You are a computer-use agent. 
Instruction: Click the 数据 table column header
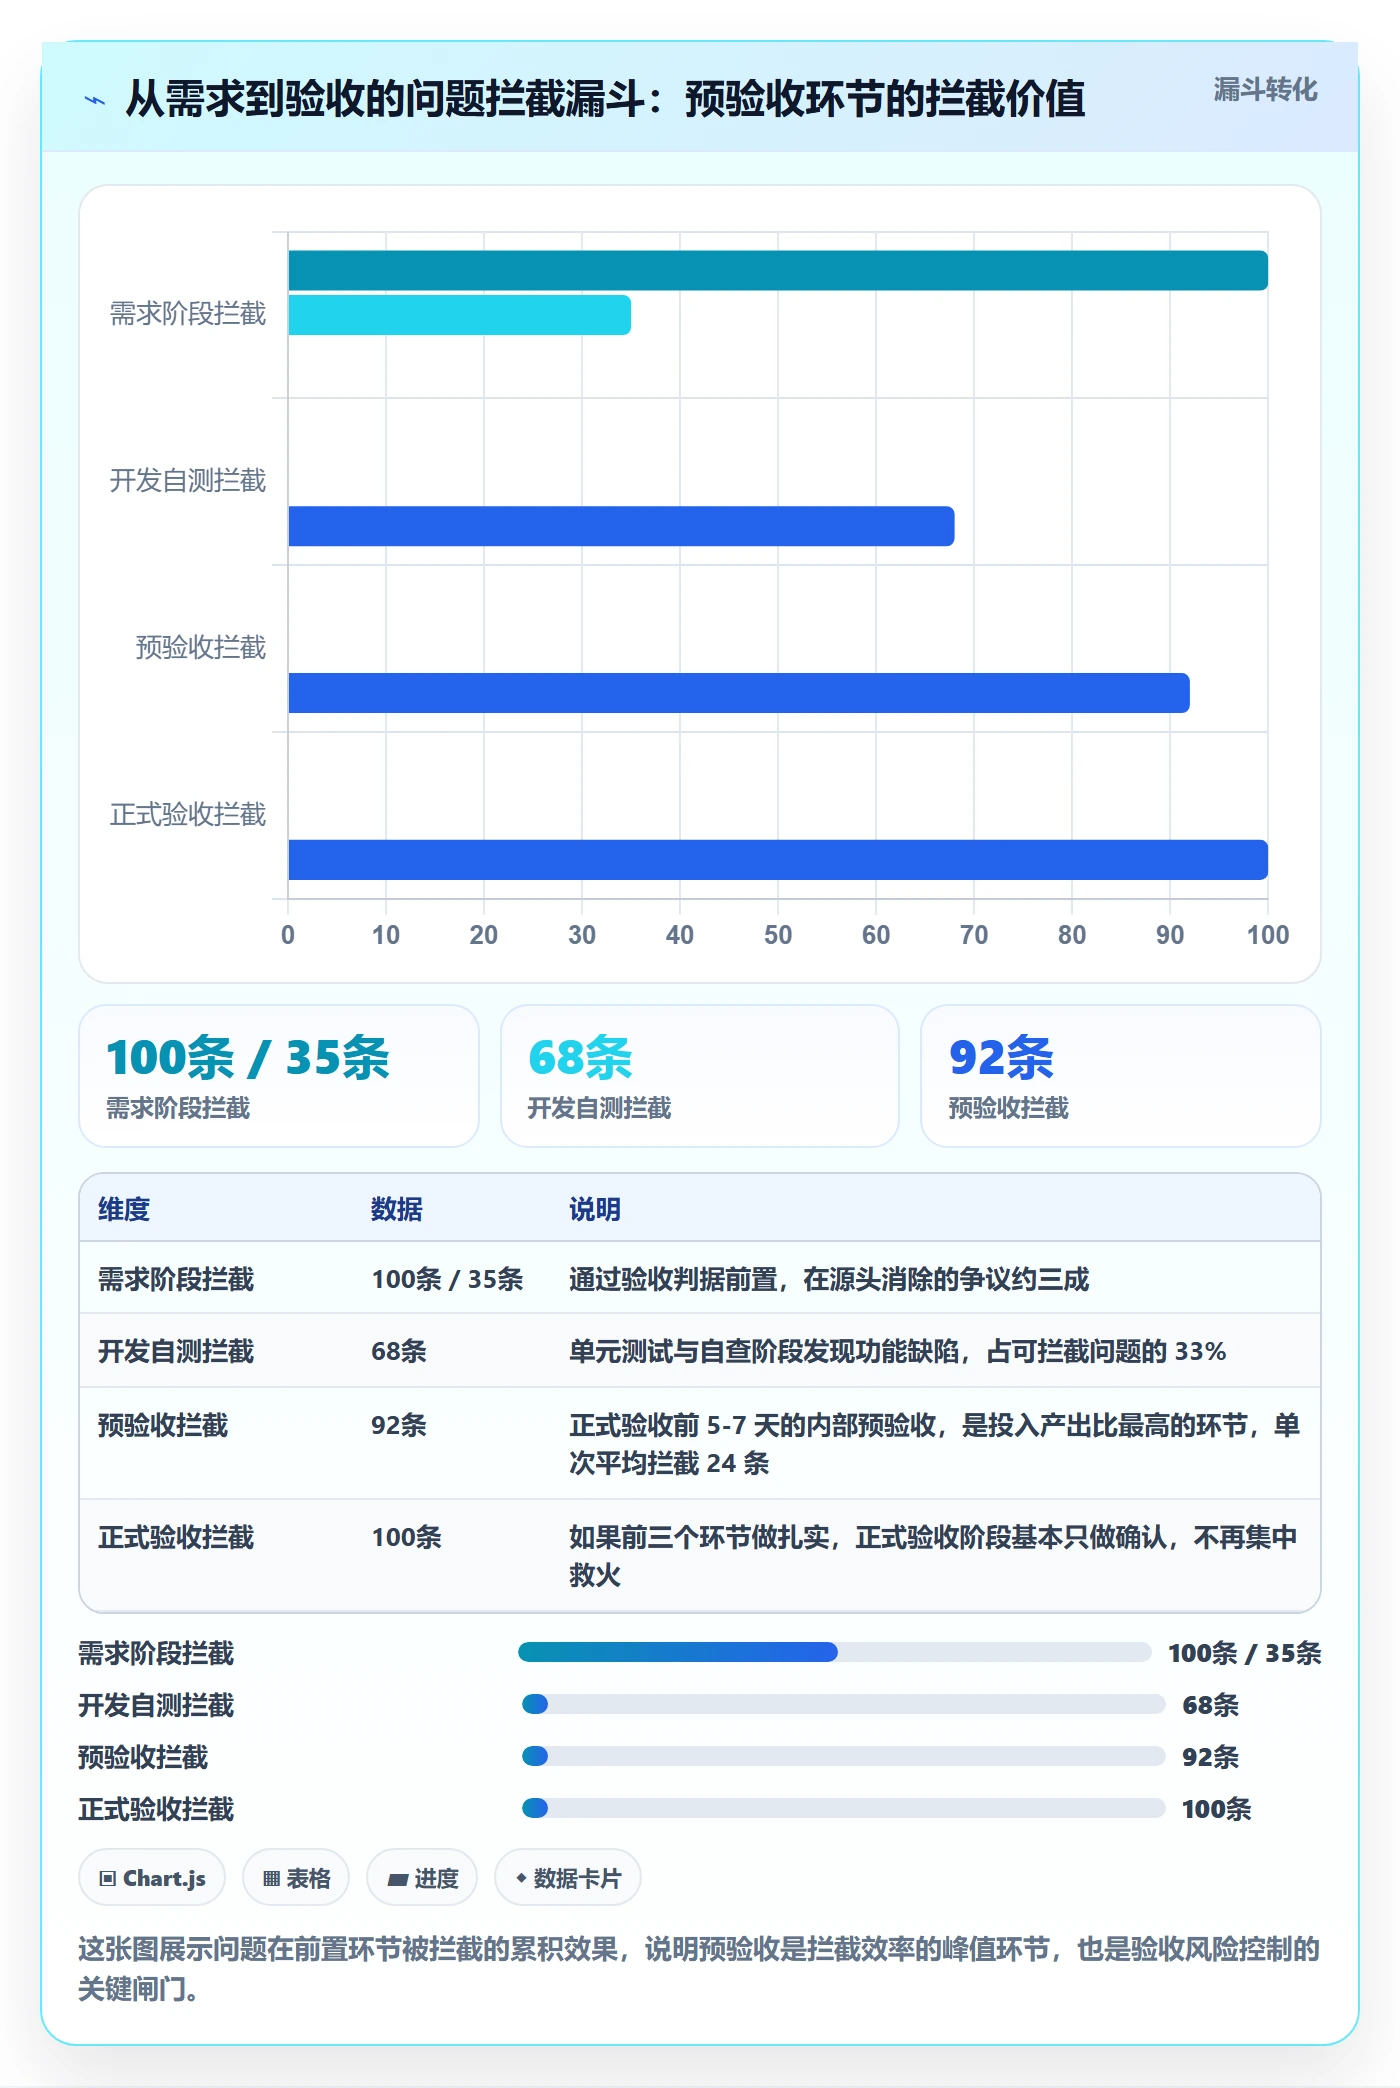click(397, 1209)
